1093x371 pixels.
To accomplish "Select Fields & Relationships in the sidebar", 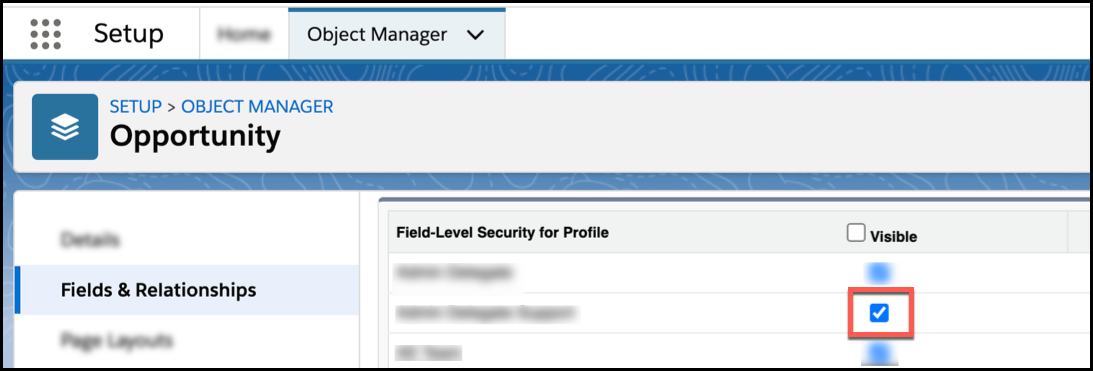I will tap(158, 289).
